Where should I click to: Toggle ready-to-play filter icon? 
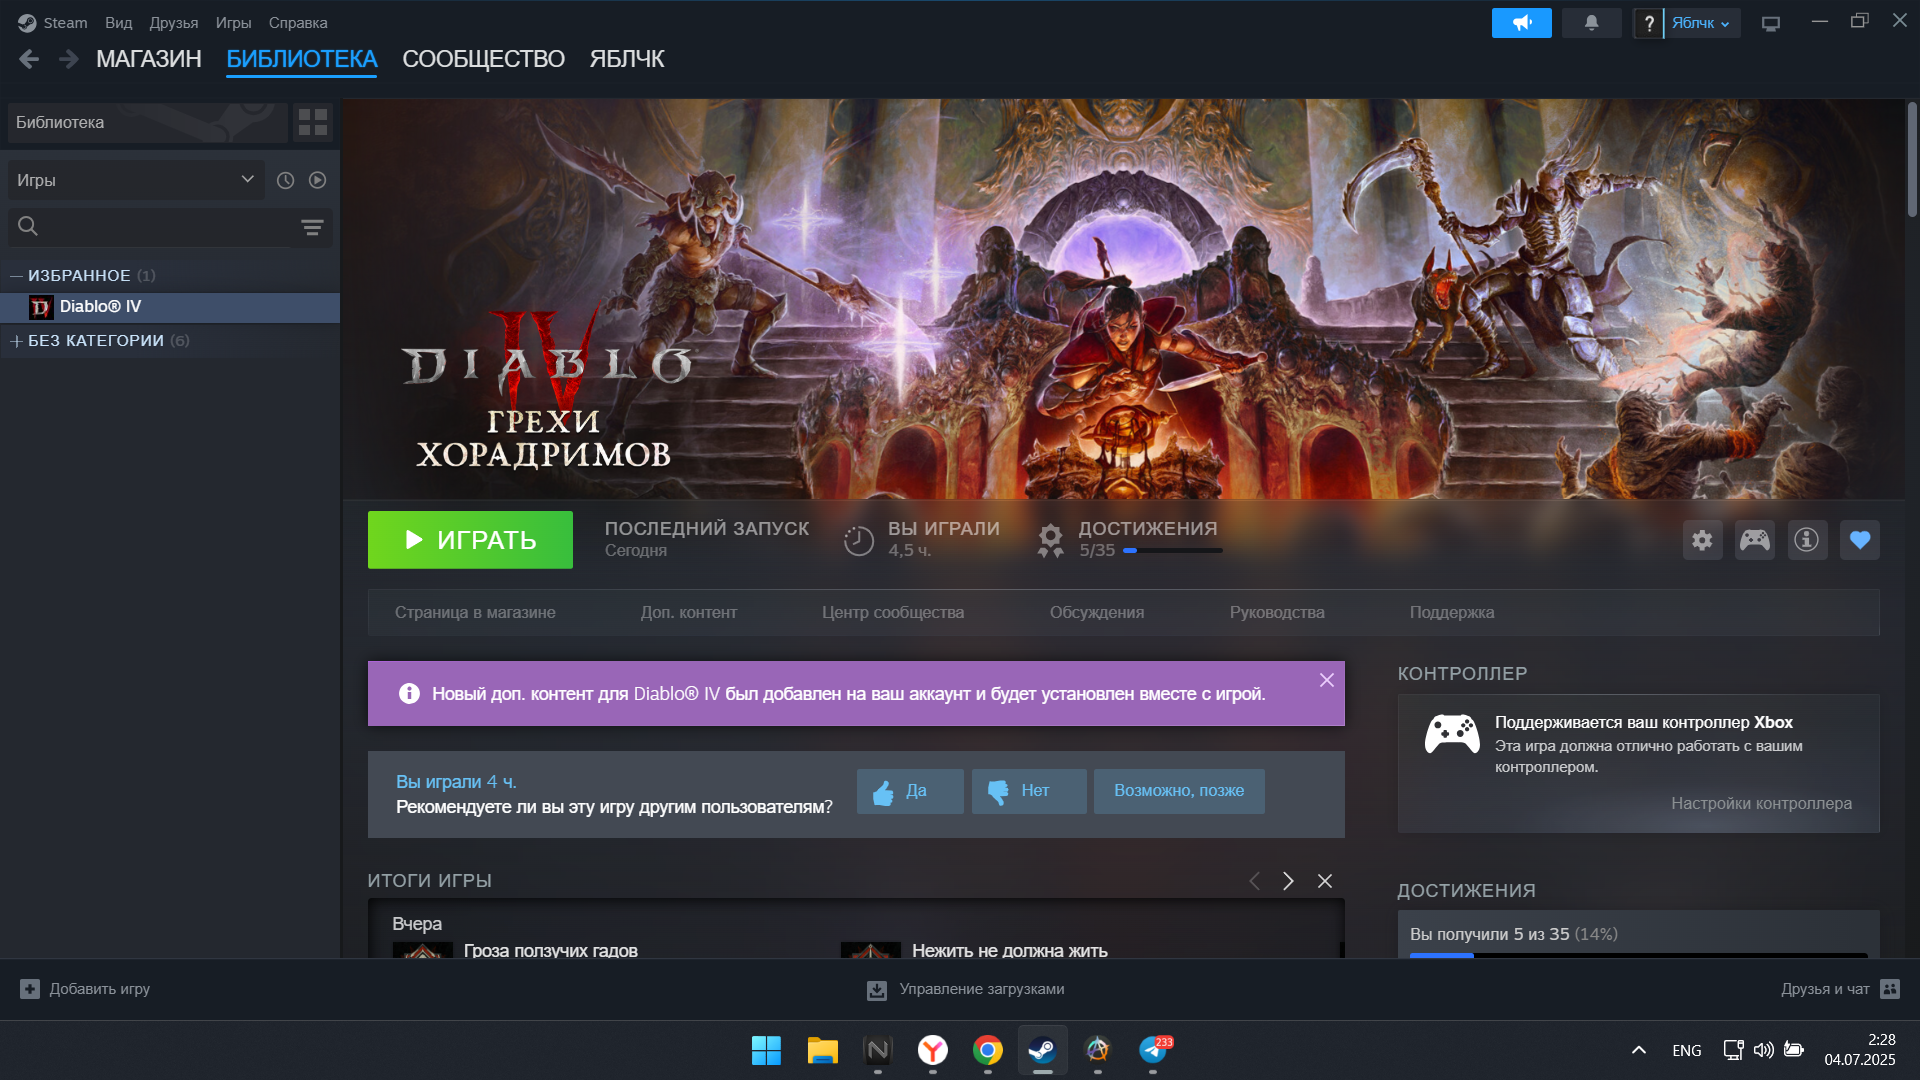[x=317, y=180]
